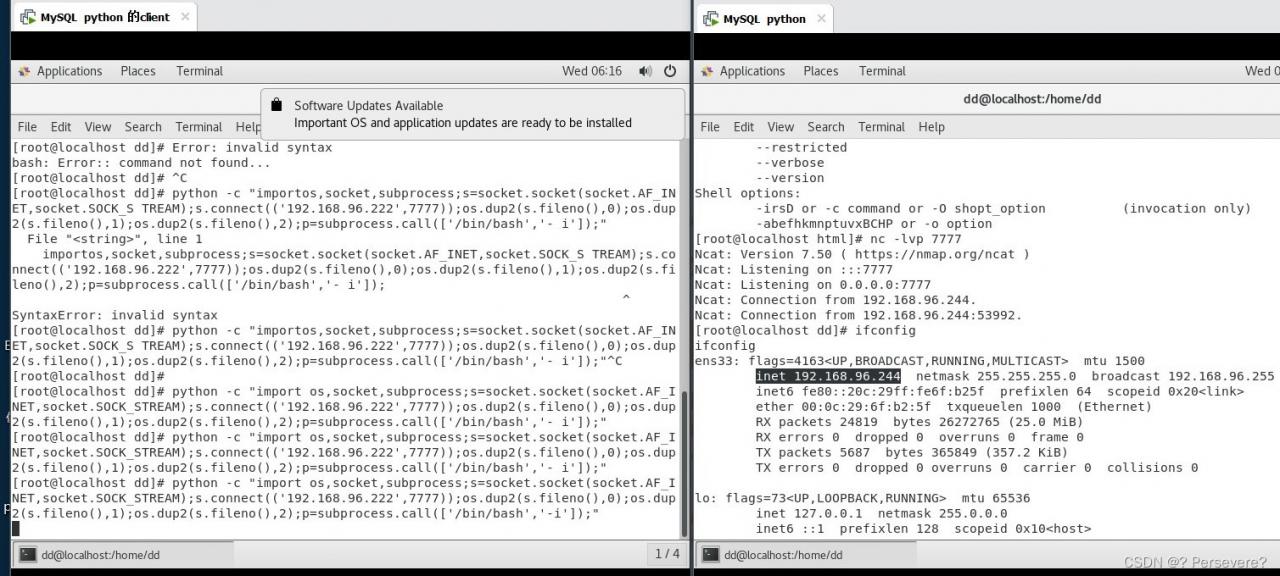This screenshot has width=1280, height=576.
Task: Click 'bash: Error:: command not found...' line
Action: tap(141, 163)
